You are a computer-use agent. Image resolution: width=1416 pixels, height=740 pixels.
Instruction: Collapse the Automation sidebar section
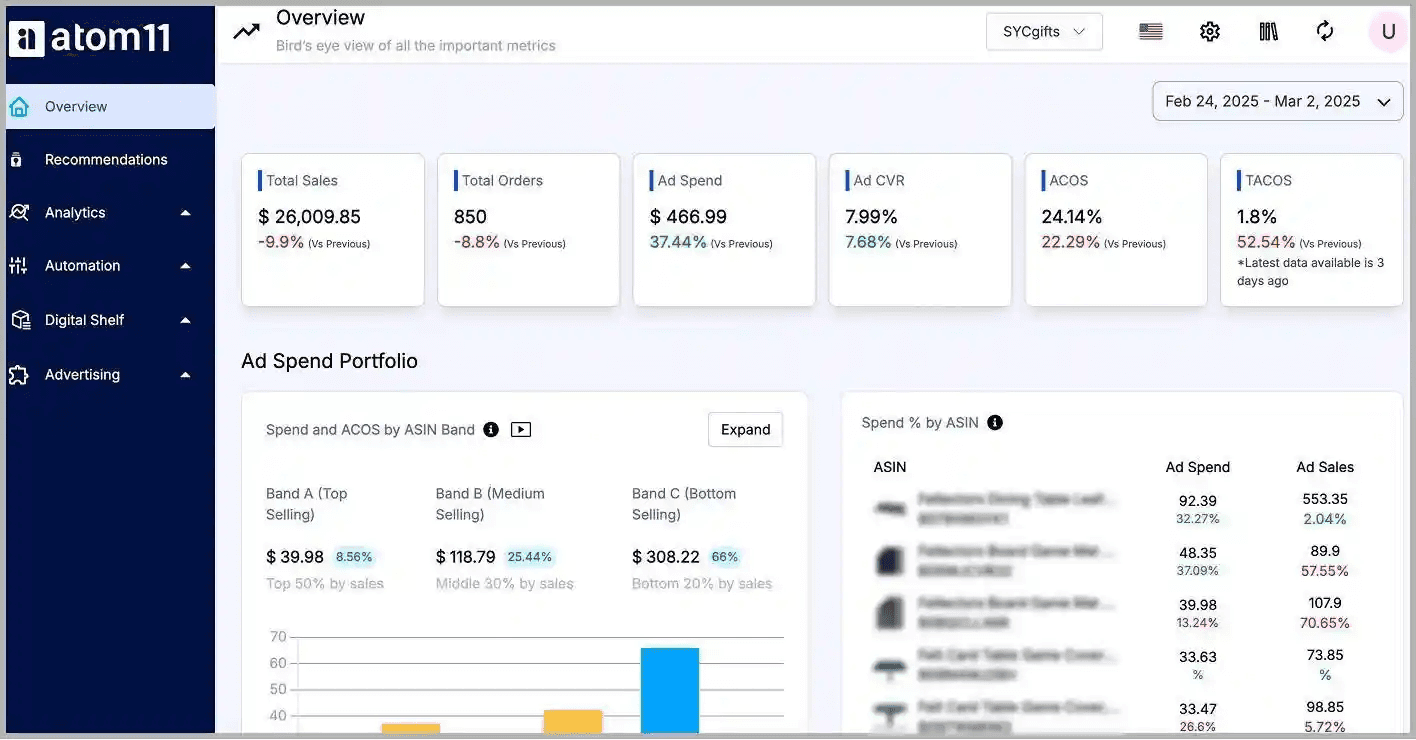point(185,265)
